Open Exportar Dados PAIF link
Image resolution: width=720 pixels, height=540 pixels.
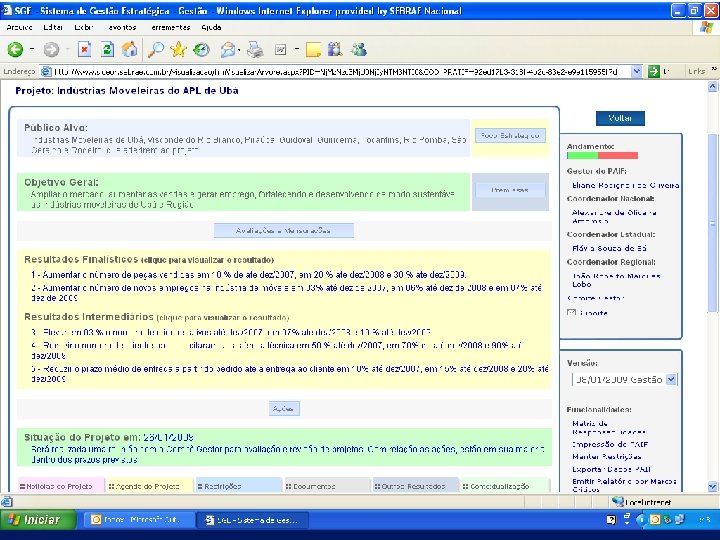611,469
